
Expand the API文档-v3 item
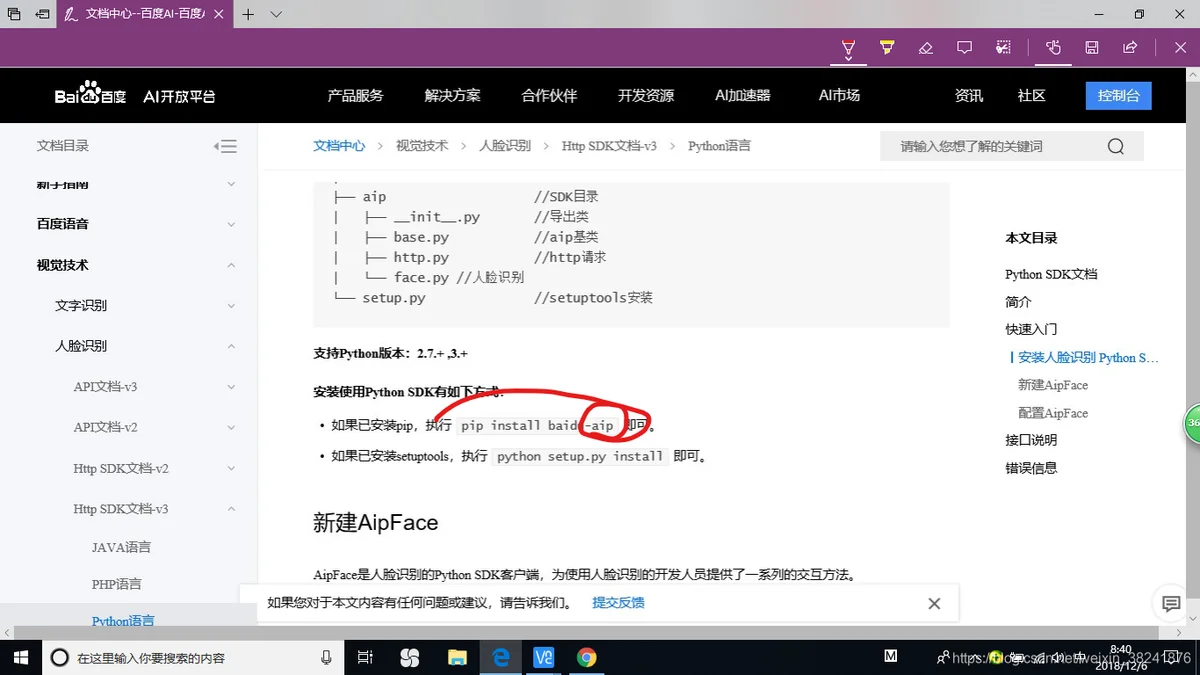point(231,387)
